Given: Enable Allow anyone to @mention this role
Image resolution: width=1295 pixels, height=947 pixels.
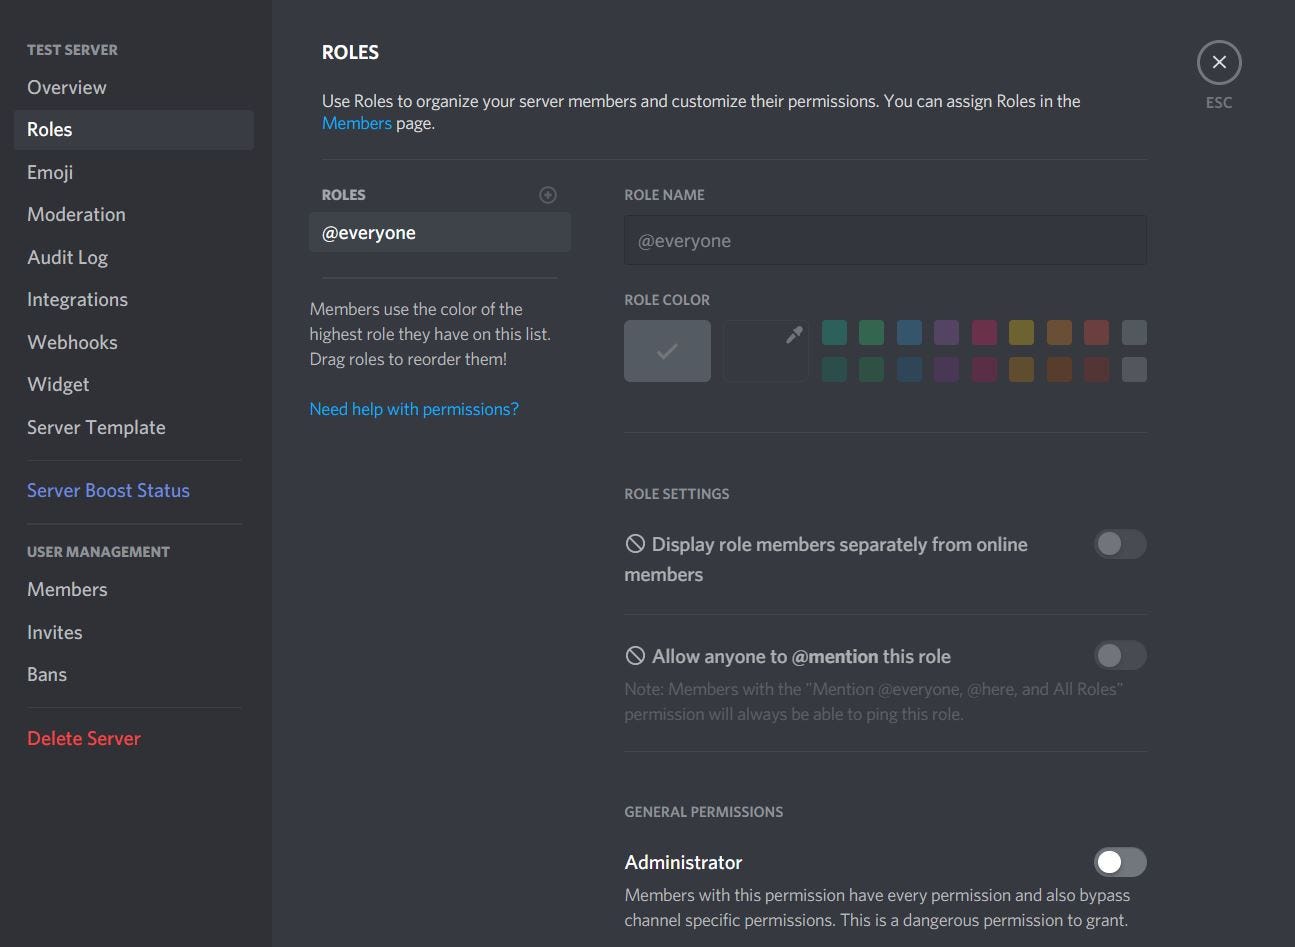Looking at the screenshot, I should click(1119, 656).
